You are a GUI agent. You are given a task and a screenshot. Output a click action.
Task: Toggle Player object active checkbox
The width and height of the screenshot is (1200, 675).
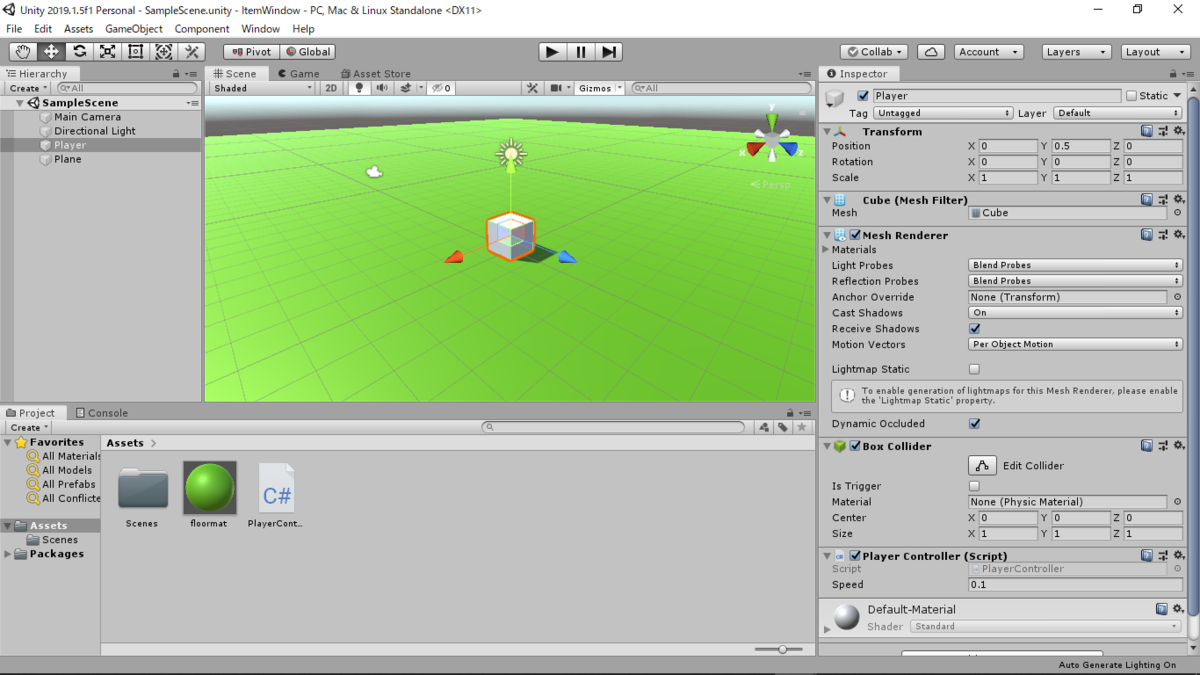pos(863,96)
